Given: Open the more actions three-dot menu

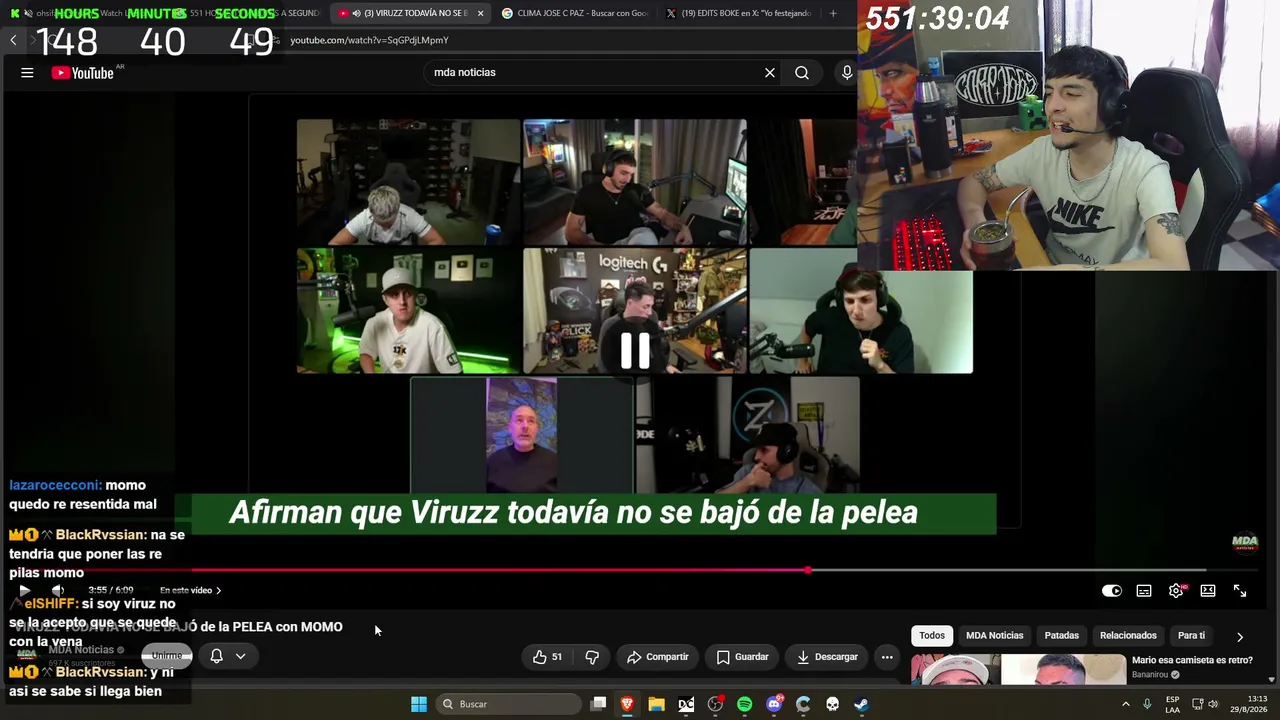Looking at the screenshot, I should pos(887,657).
